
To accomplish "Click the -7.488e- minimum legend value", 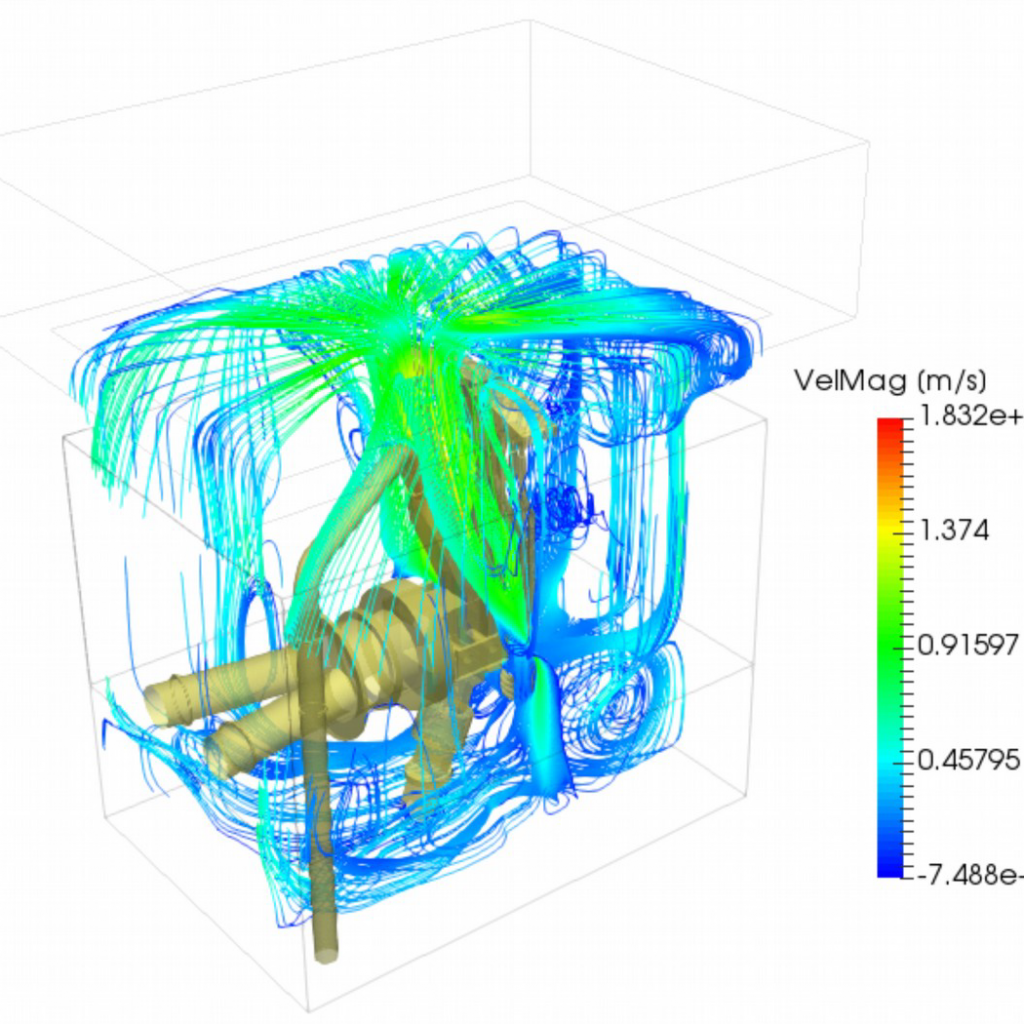I will [x=968, y=876].
